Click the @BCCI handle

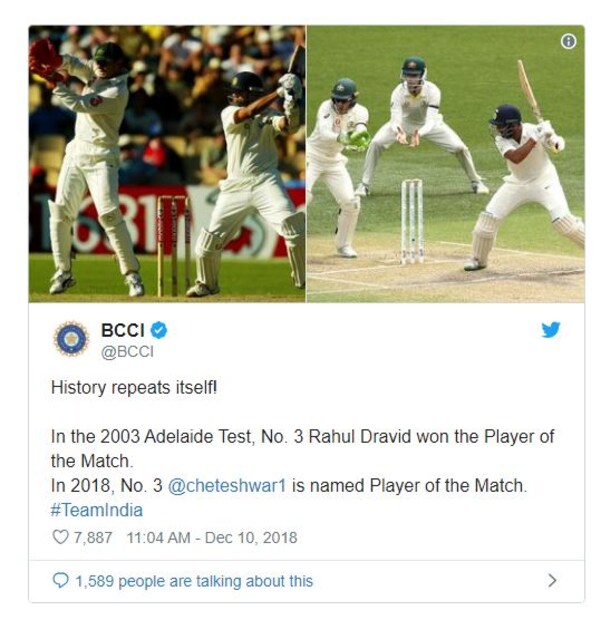[127, 352]
